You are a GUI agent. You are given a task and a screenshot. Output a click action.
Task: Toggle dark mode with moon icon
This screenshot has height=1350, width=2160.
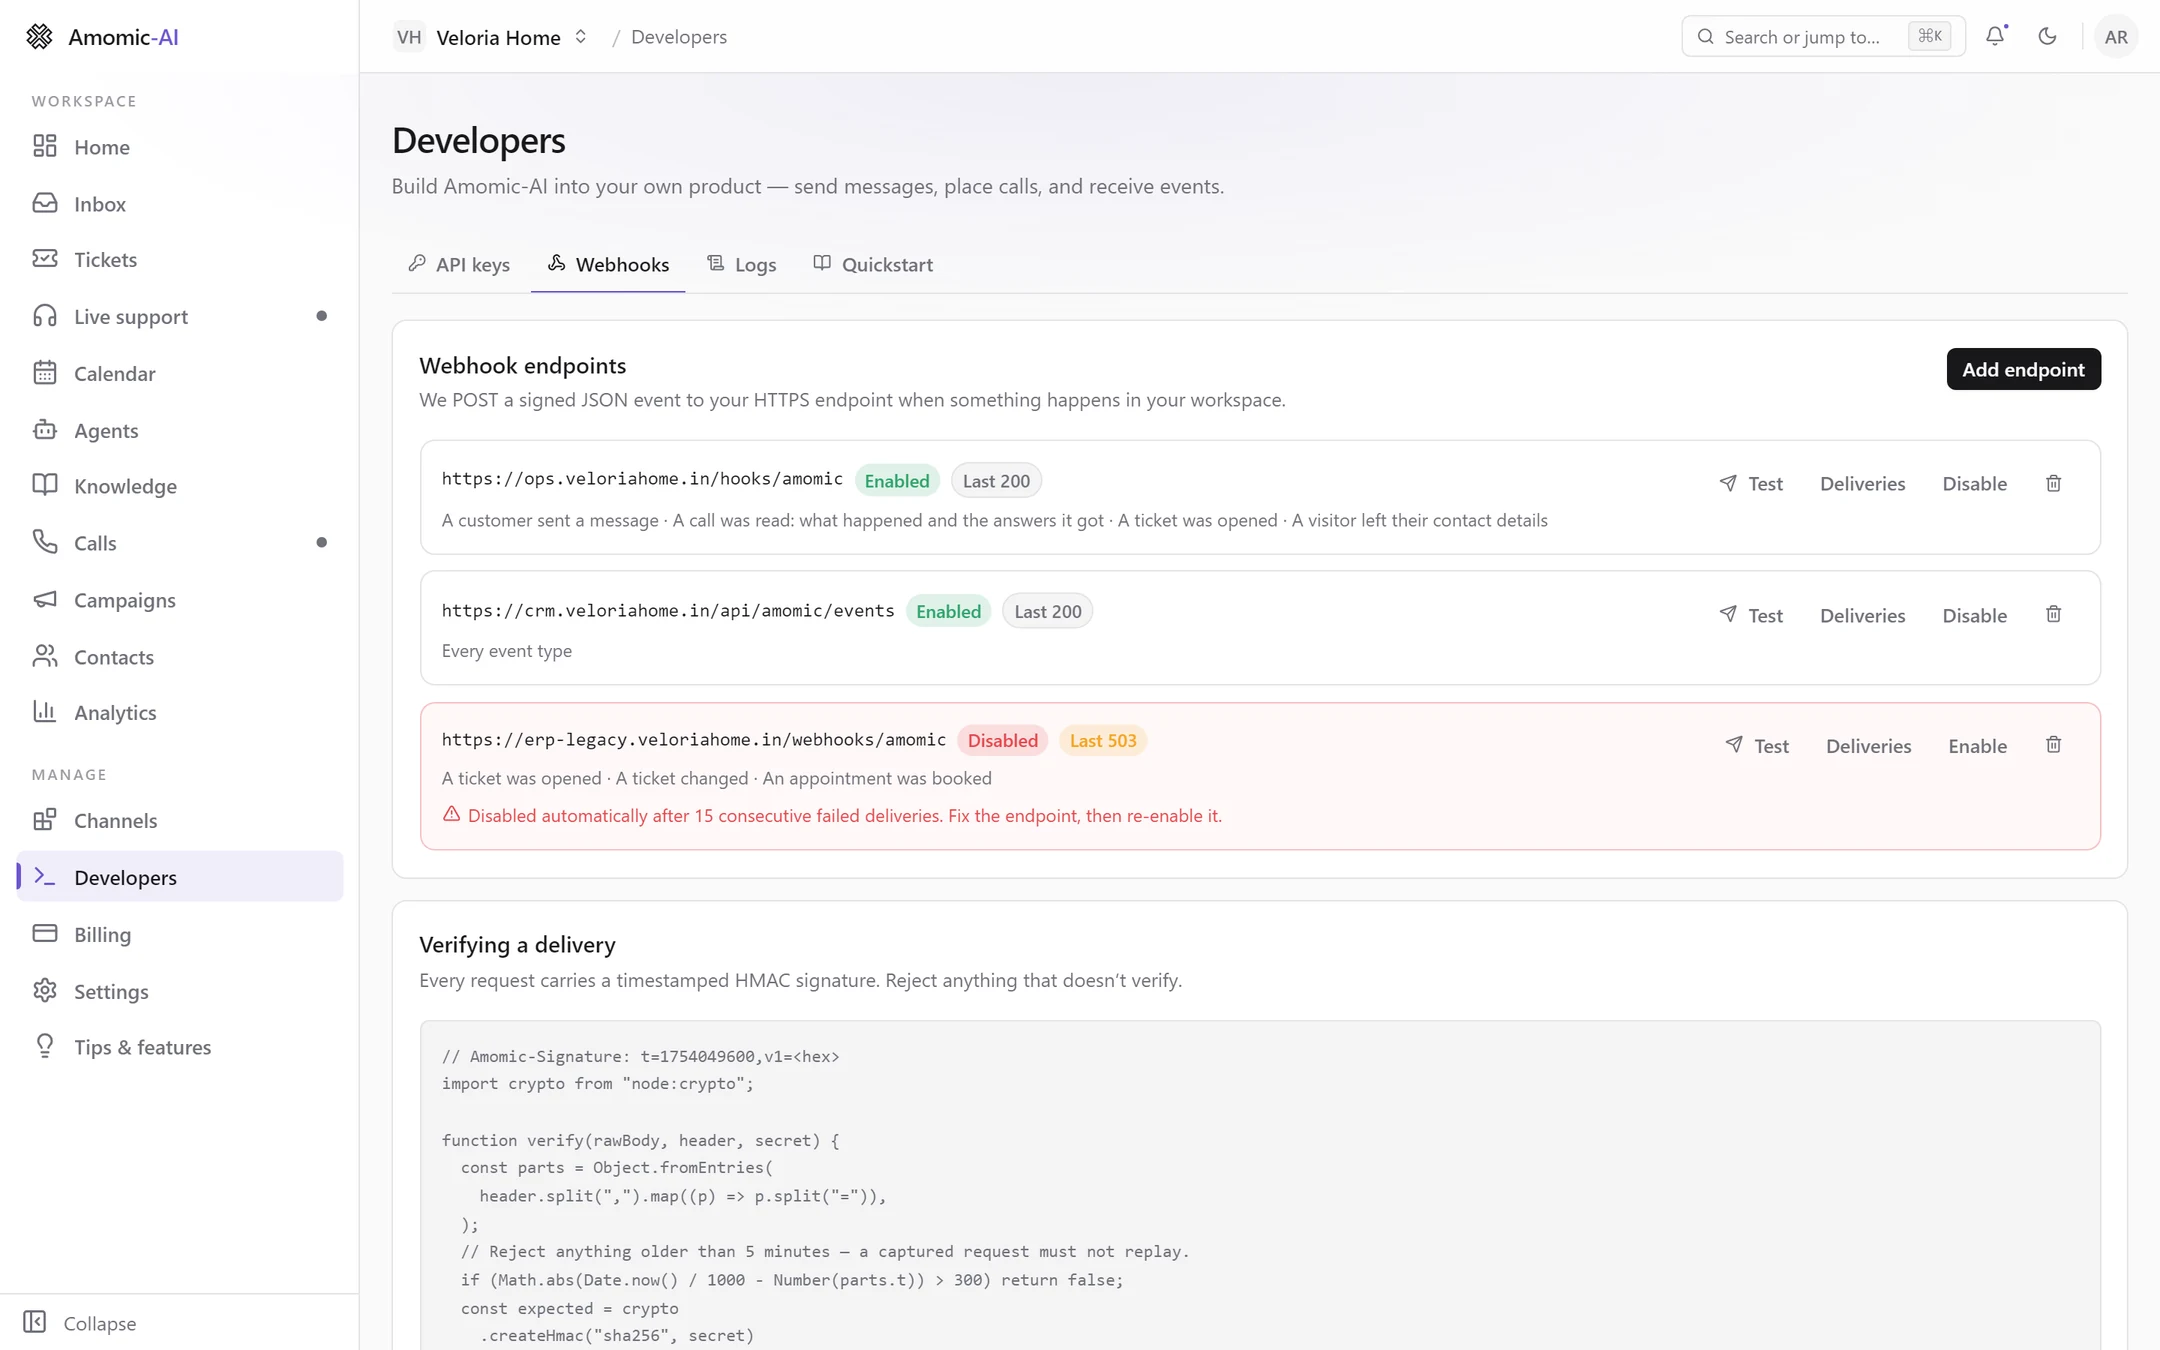[x=2047, y=36]
